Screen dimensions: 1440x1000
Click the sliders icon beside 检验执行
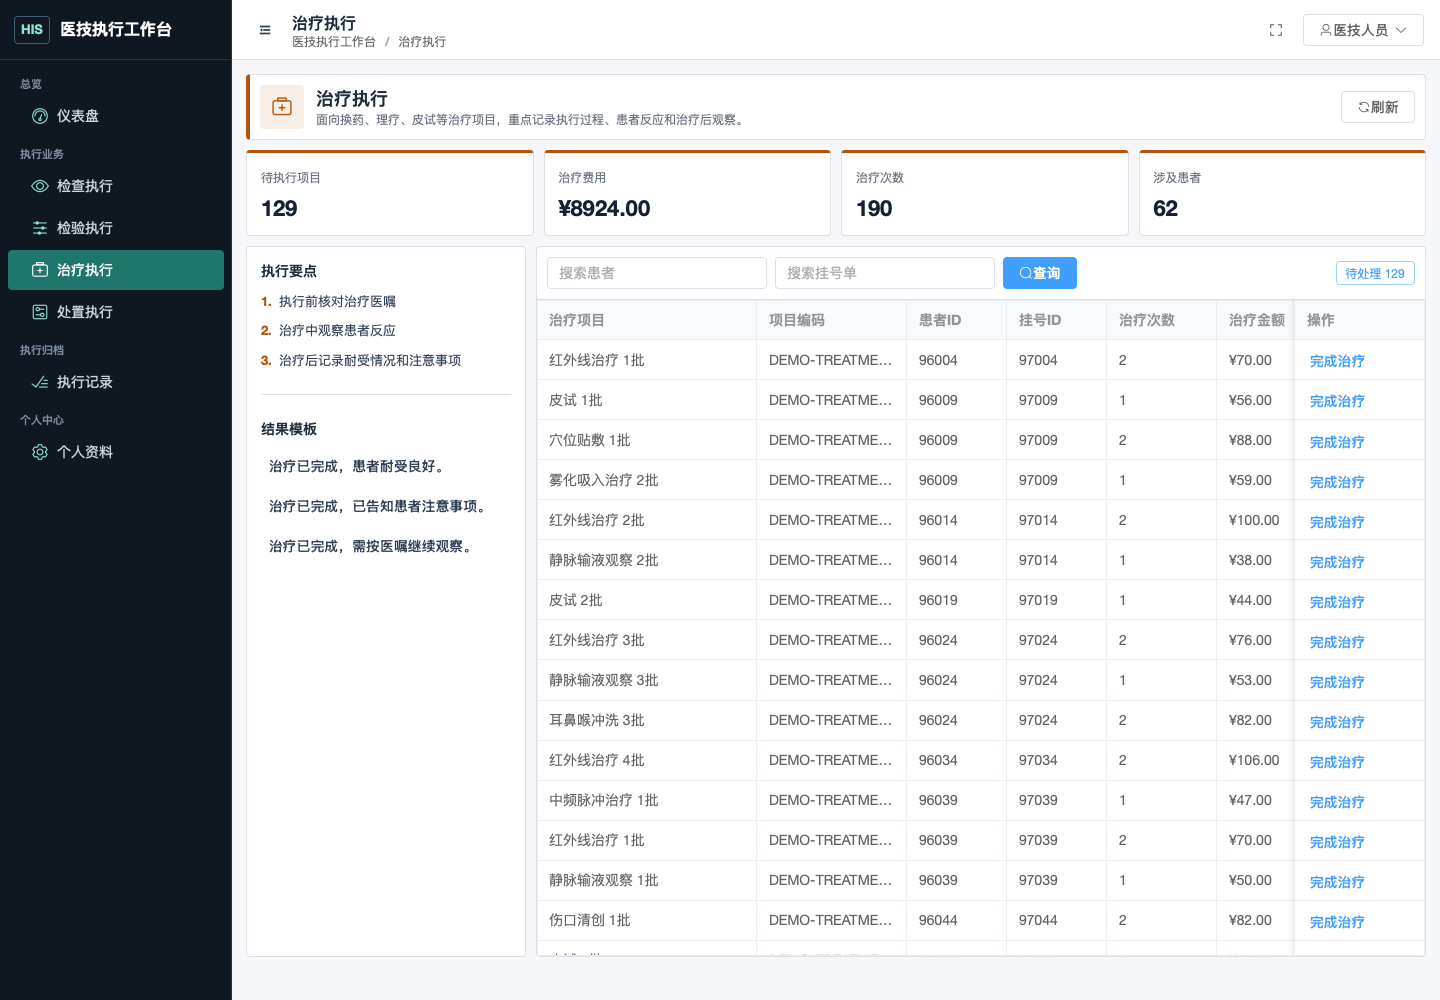click(x=40, y=228)
